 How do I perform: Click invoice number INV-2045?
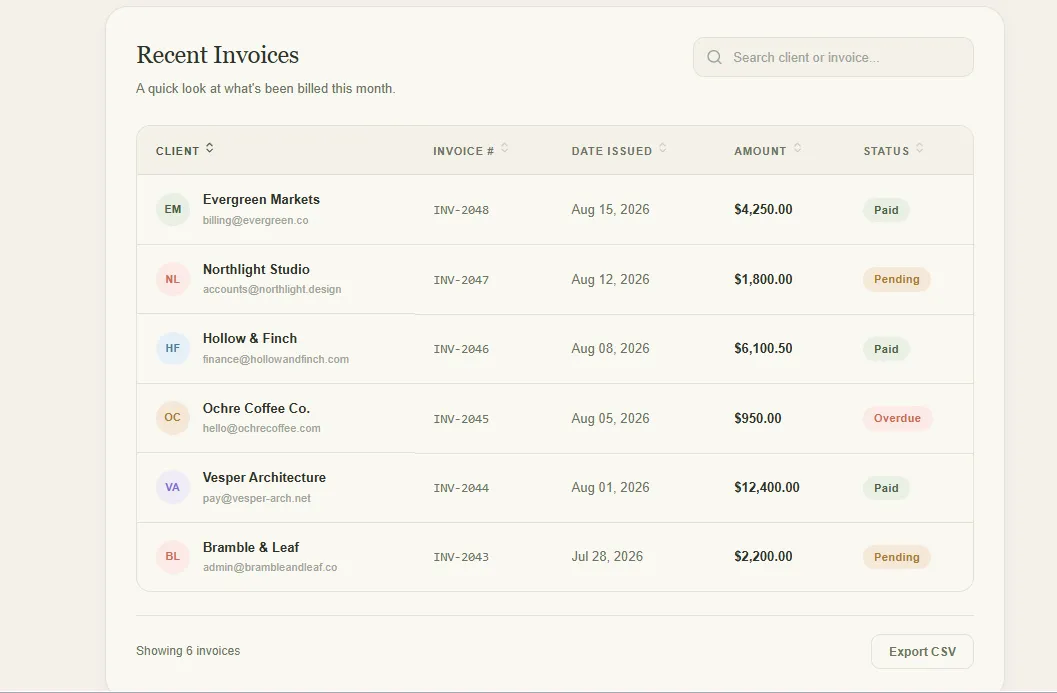461,419
